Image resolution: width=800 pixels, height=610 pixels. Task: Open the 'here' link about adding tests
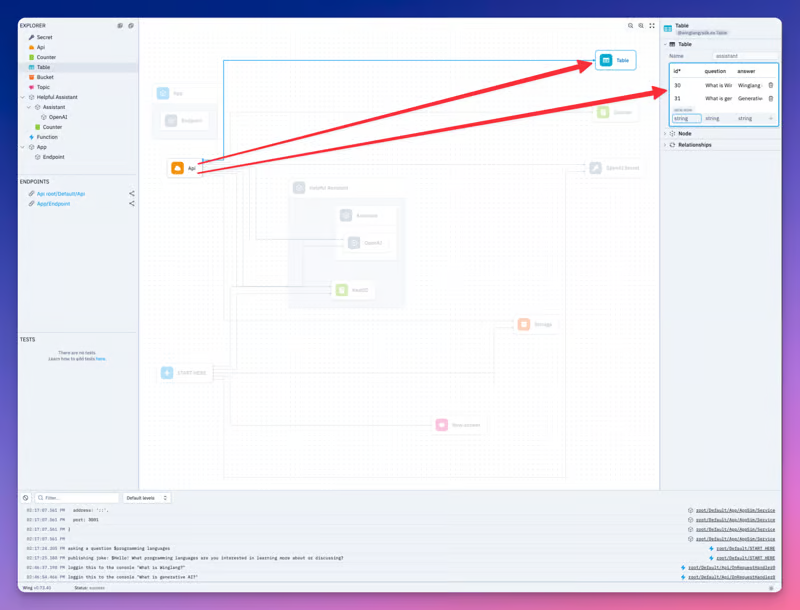pyautogui.click(x=101, y=359)
